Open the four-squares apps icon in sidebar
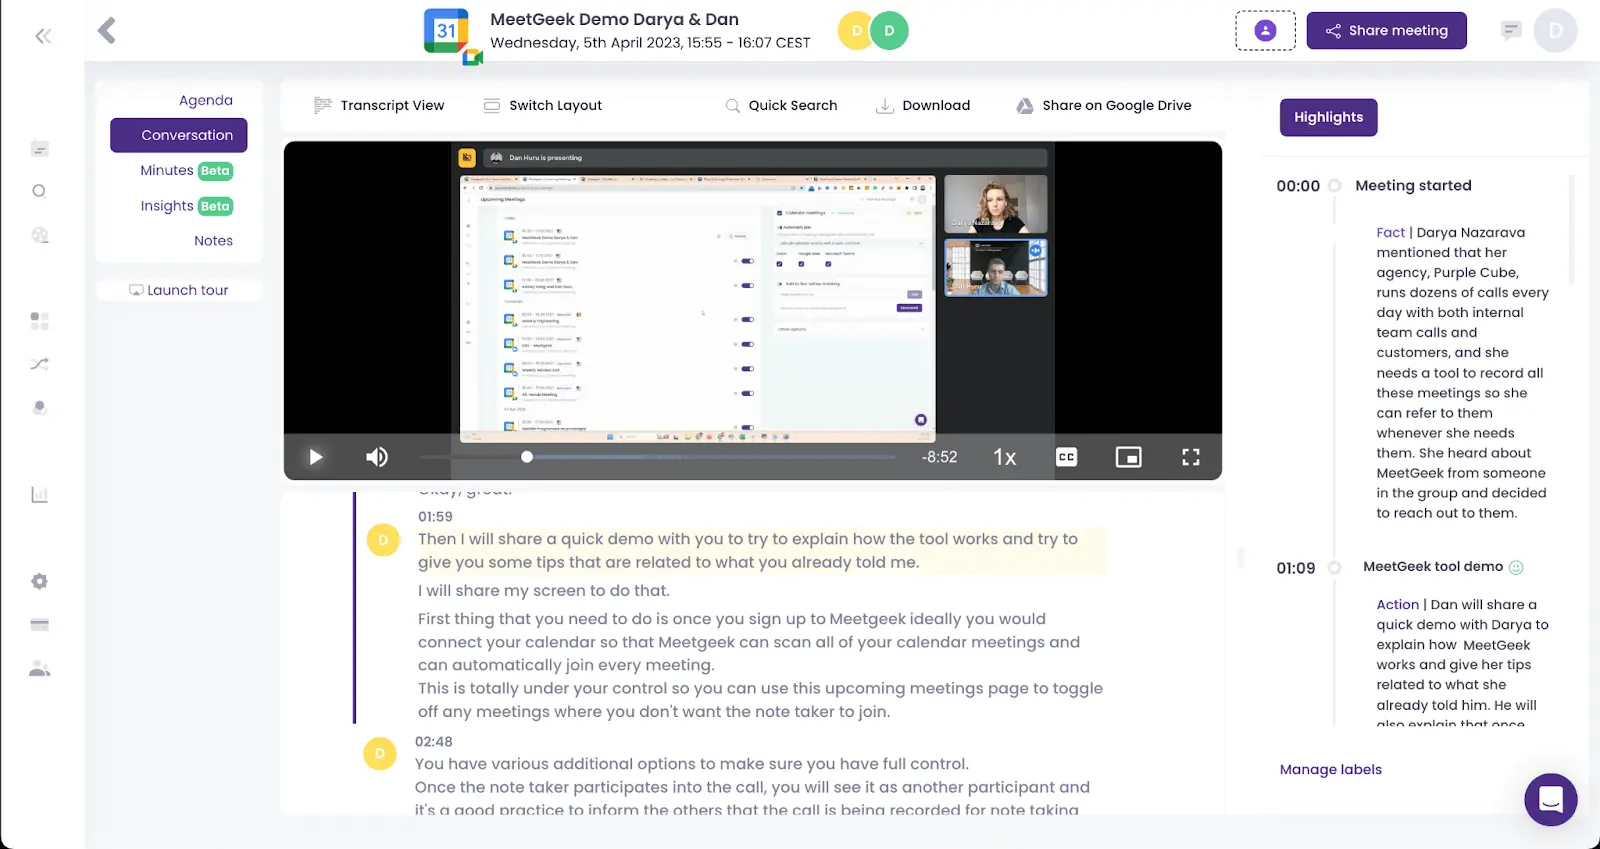Image resolution: width=1600 pixels, height=849 pixels. point(40,321)
